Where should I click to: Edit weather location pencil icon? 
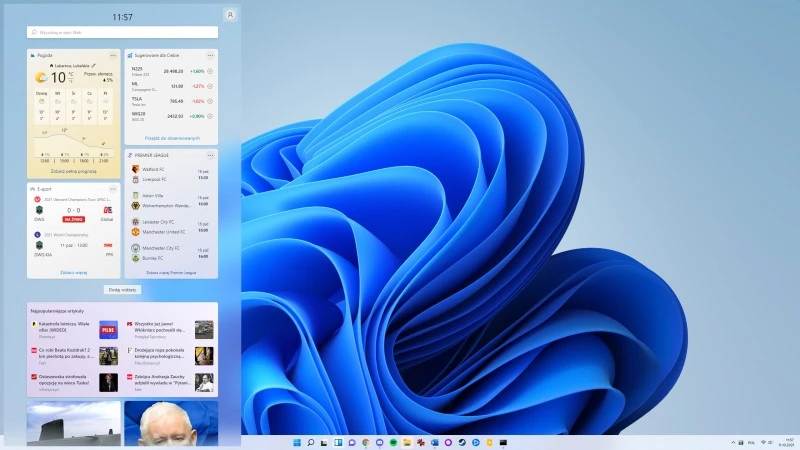coord(94,66)
